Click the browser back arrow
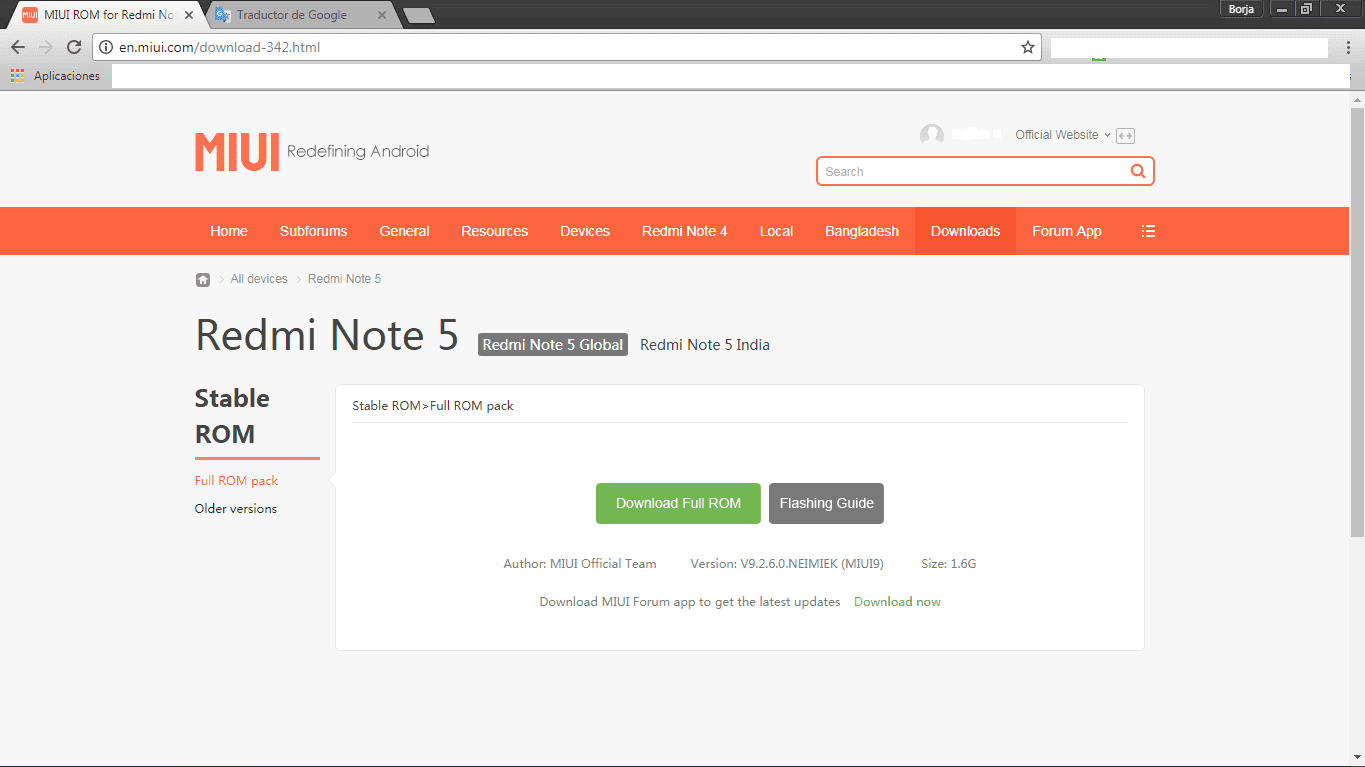The image size is (1365, 767). 18,47
